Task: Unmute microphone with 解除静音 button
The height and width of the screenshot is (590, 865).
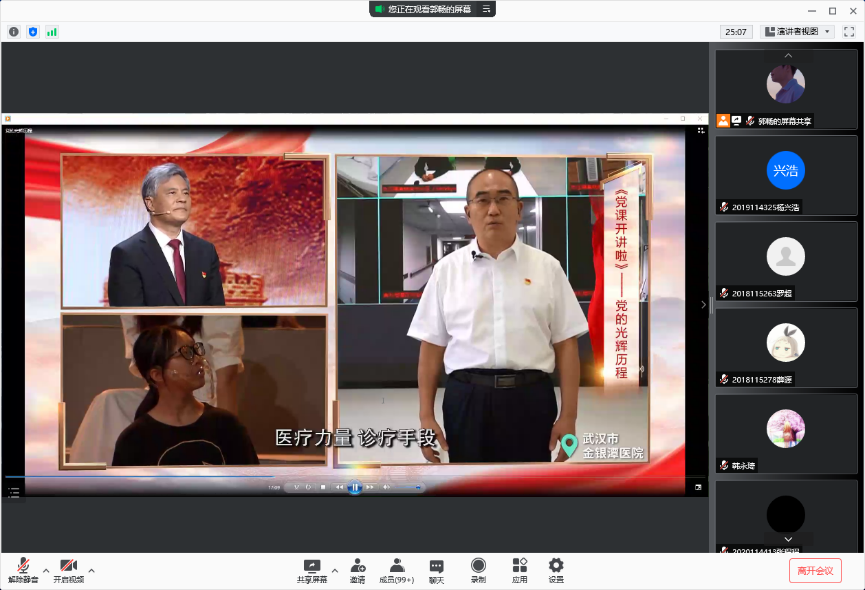Action: 22,570
